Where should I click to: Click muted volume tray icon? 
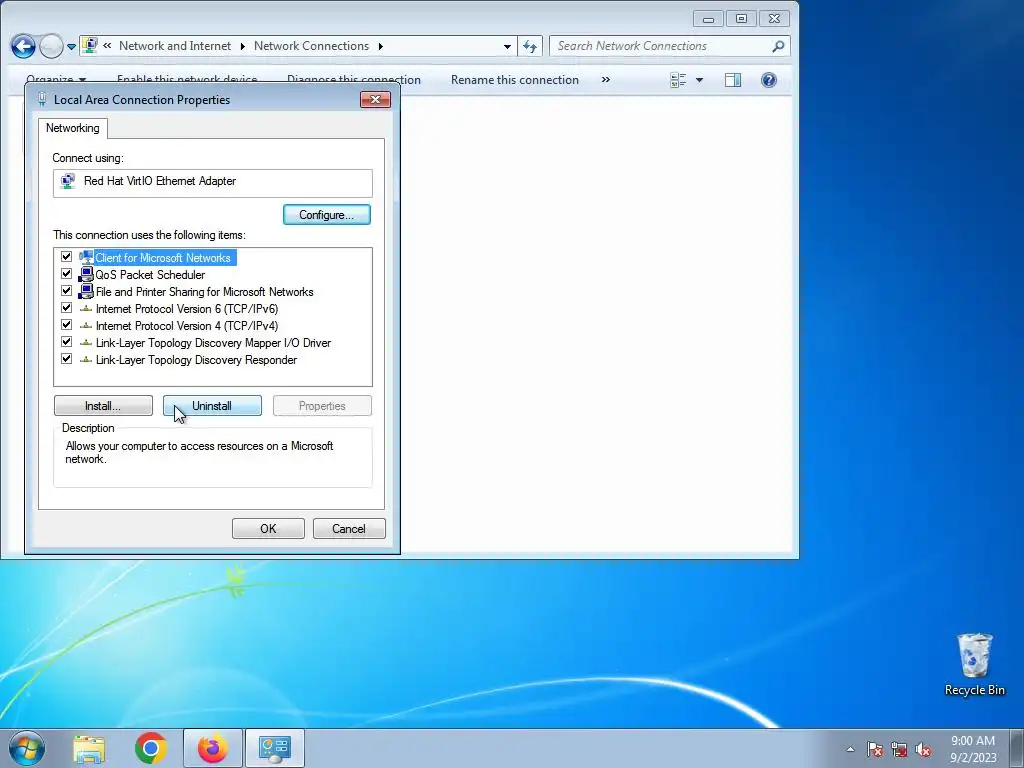pyautogui.click(x=923, y=749)
